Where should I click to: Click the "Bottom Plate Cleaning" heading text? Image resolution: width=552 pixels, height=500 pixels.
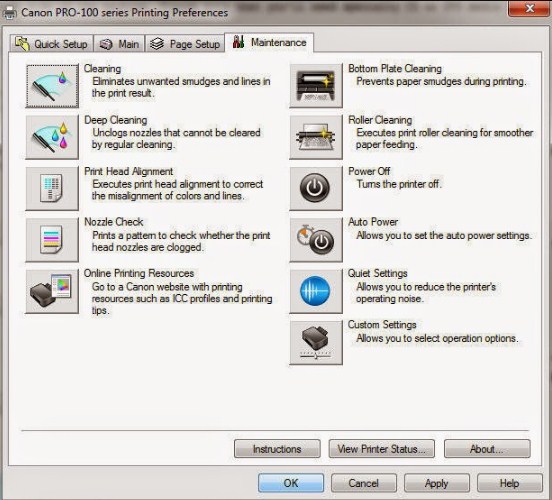click(x=395, y=69)
